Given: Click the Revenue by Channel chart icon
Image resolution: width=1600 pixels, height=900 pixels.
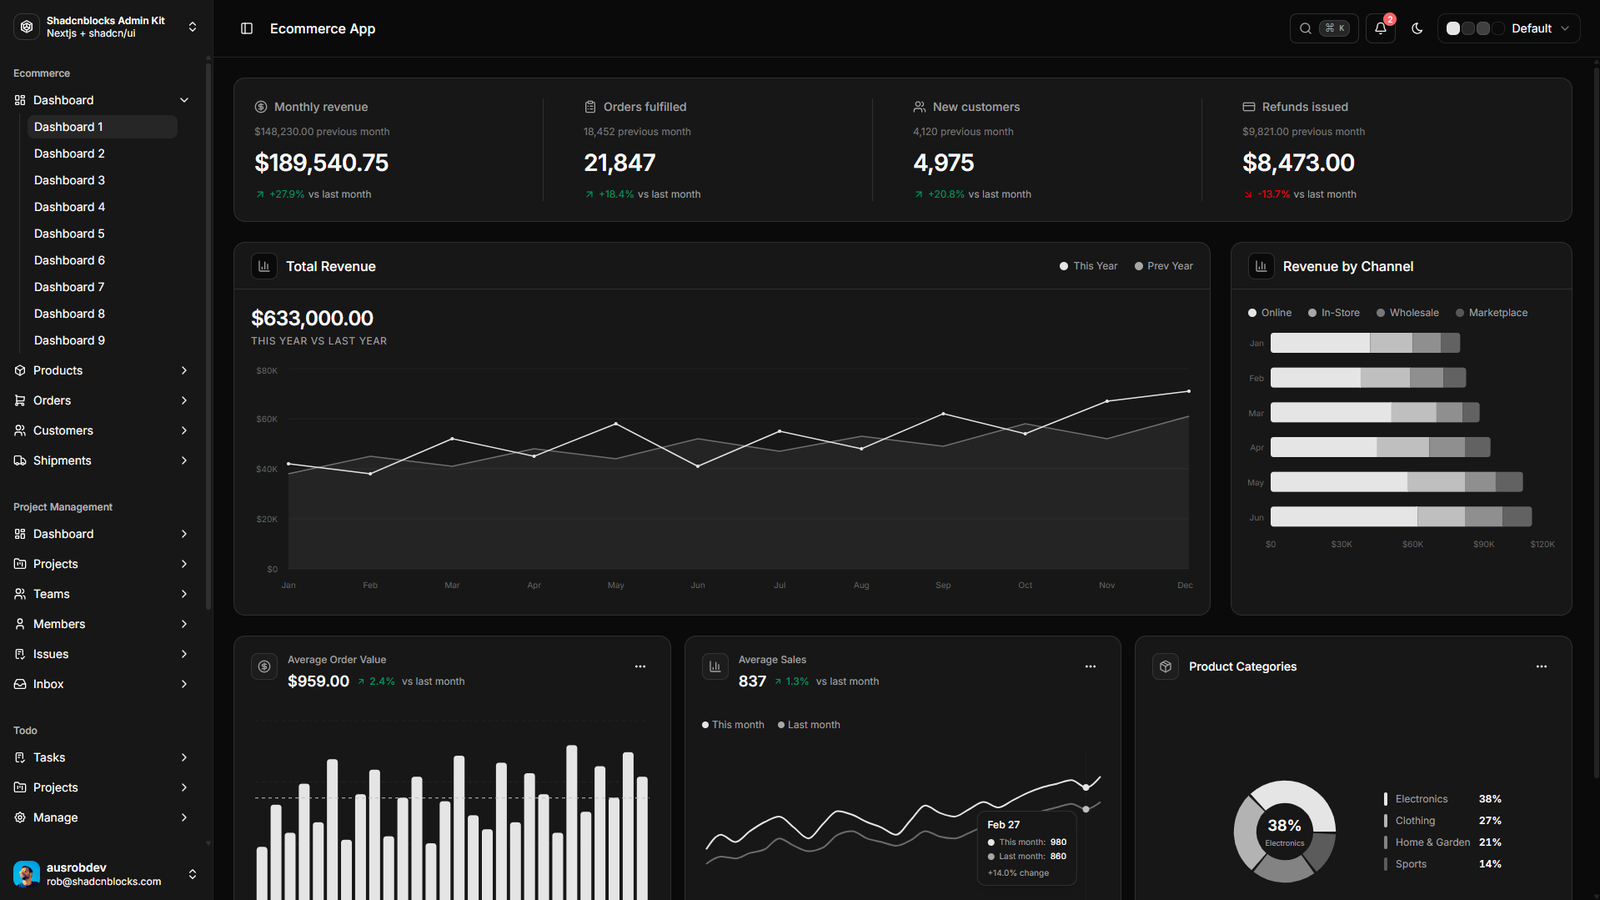Looking at the screenshot, I should pyautogui.click(x=1261, y=266).
